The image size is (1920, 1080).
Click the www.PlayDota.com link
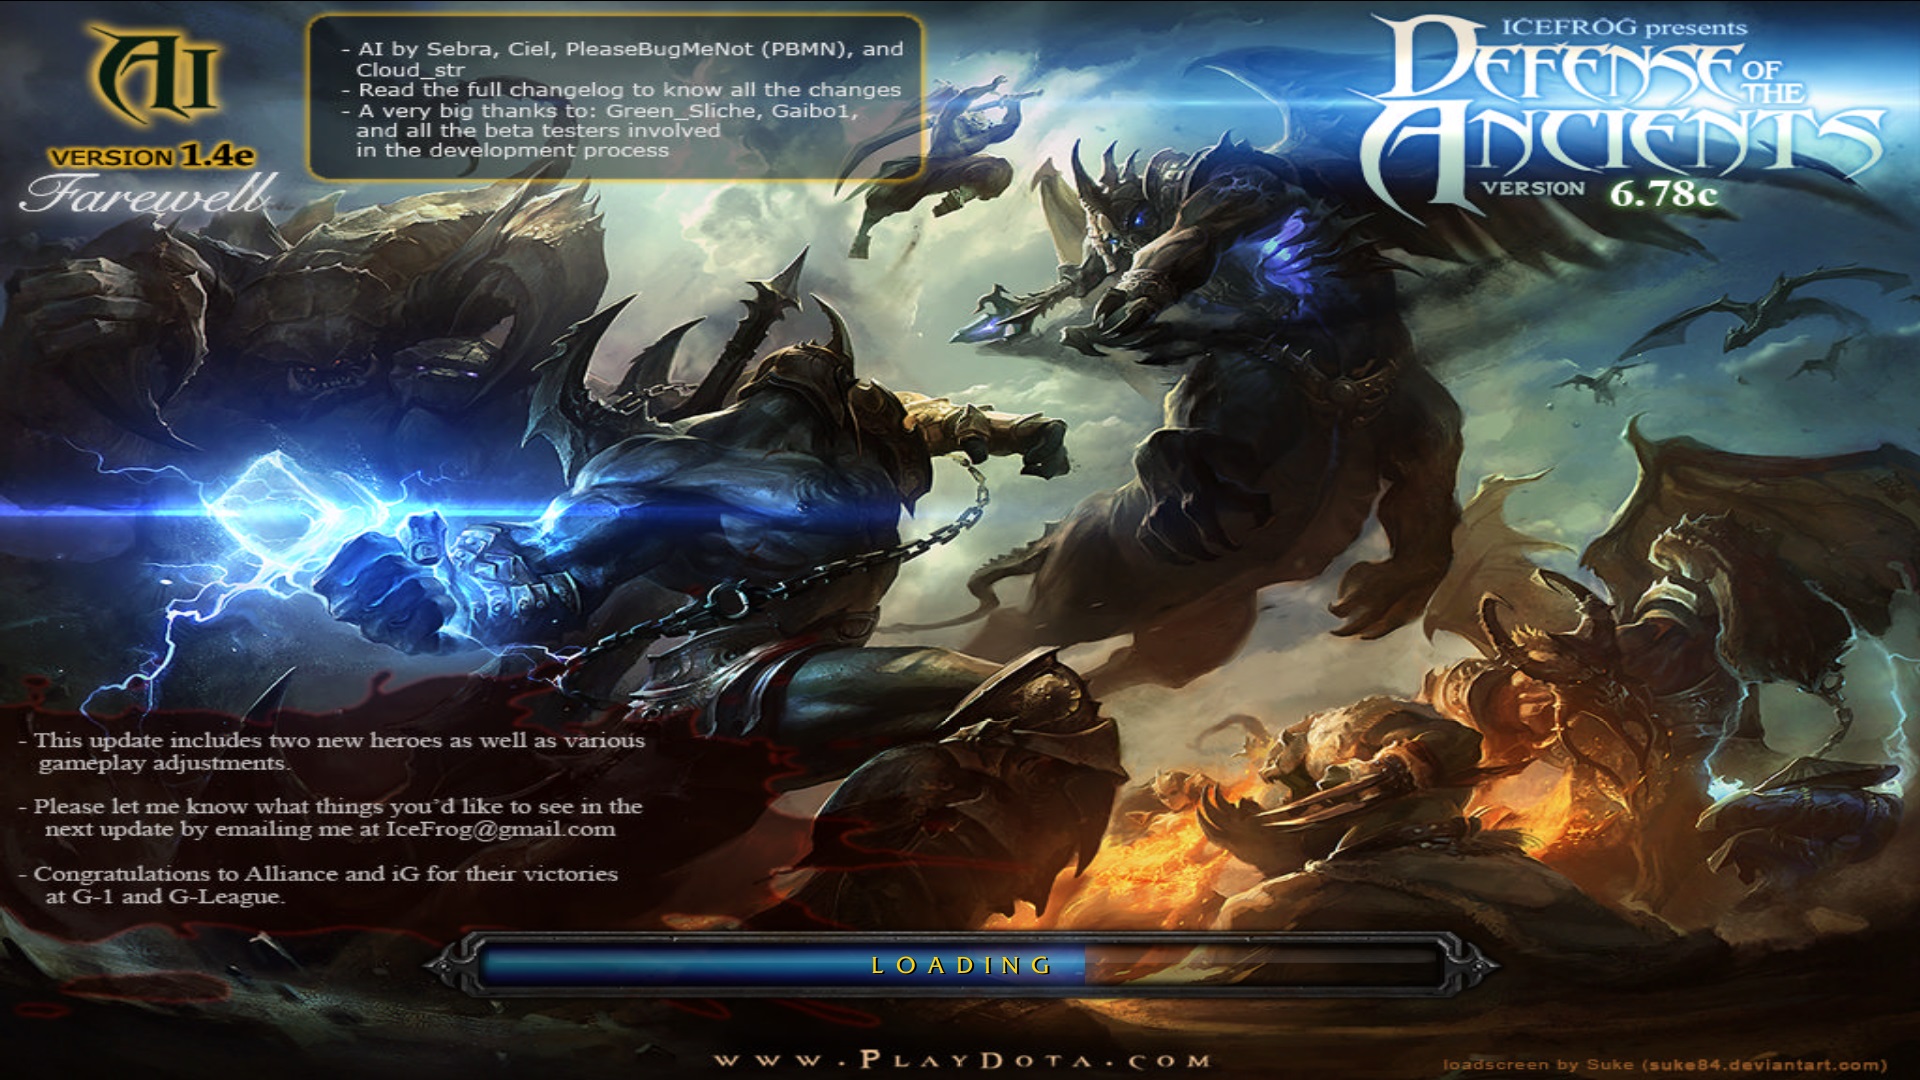pyautogui.click(x=962, y=1060)
